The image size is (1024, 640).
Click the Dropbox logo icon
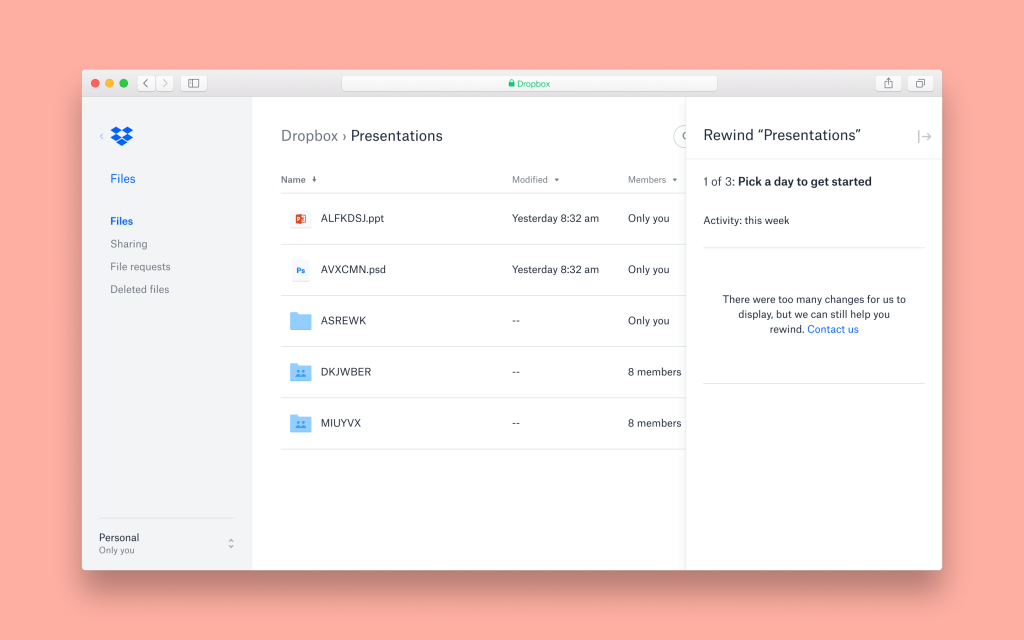[x=122, y=136]
